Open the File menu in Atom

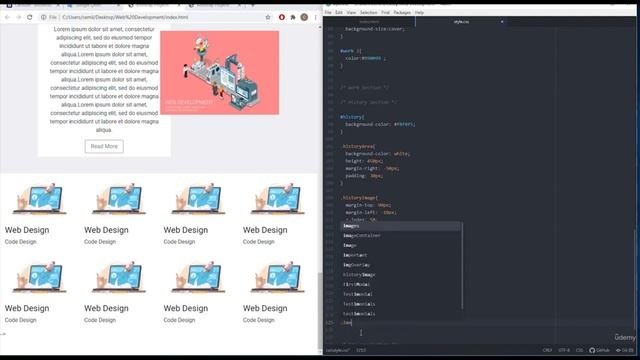[x=328, y=13]
